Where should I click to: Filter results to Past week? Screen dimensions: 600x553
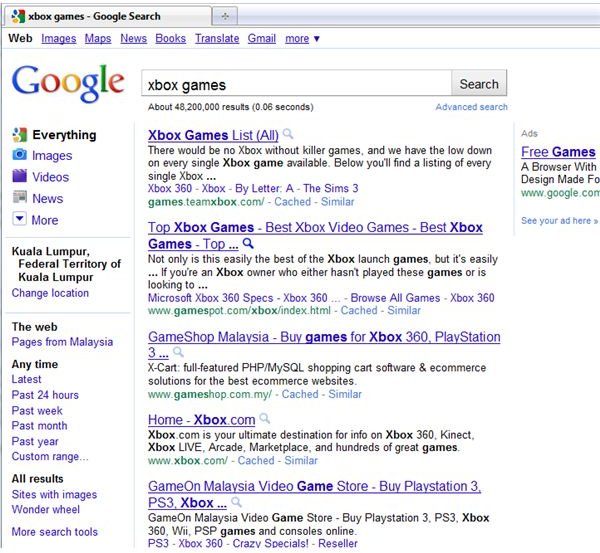click(x=37, y=411)
